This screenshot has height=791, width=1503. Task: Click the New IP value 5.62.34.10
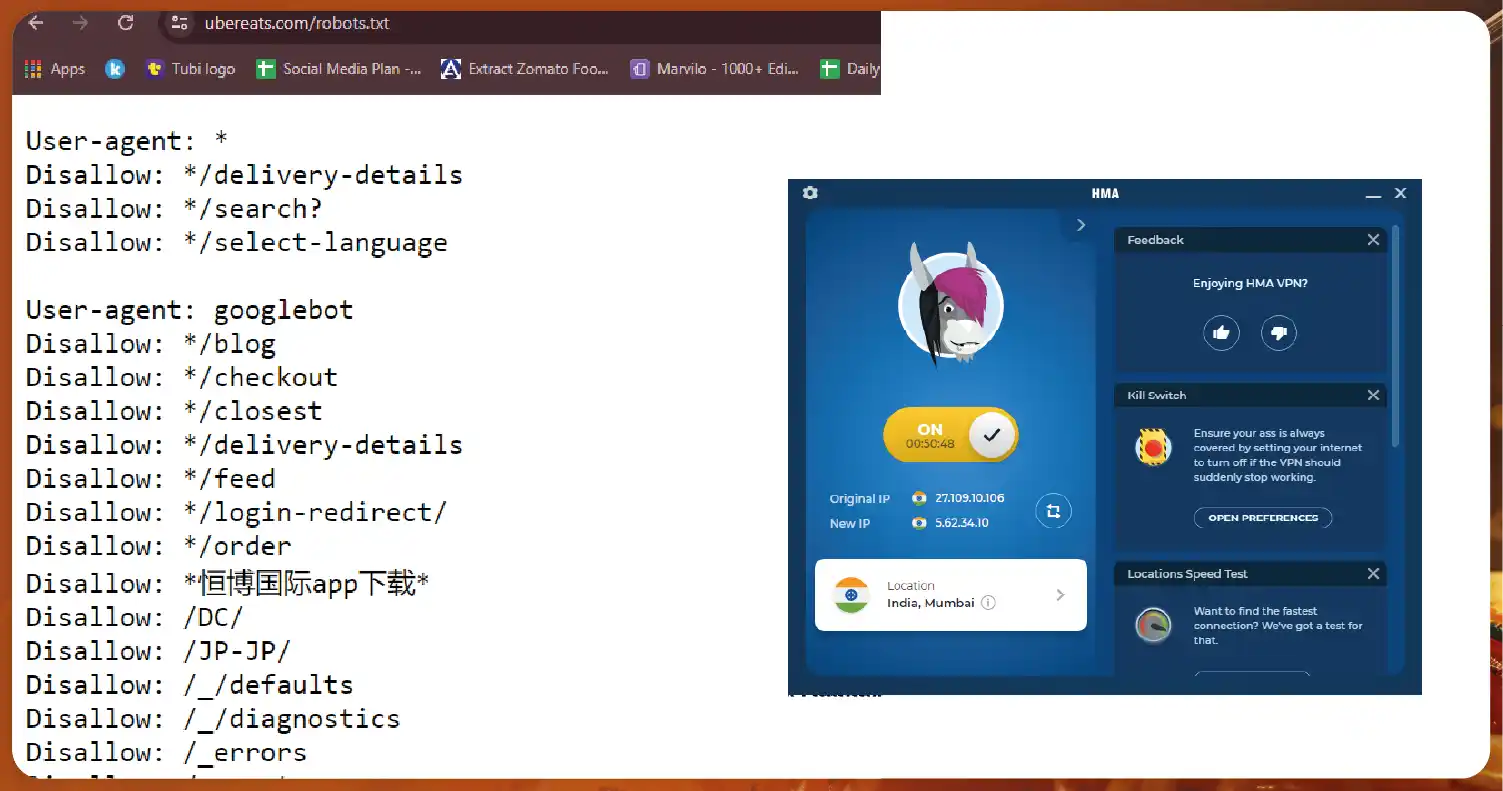(x=961, y=523)
